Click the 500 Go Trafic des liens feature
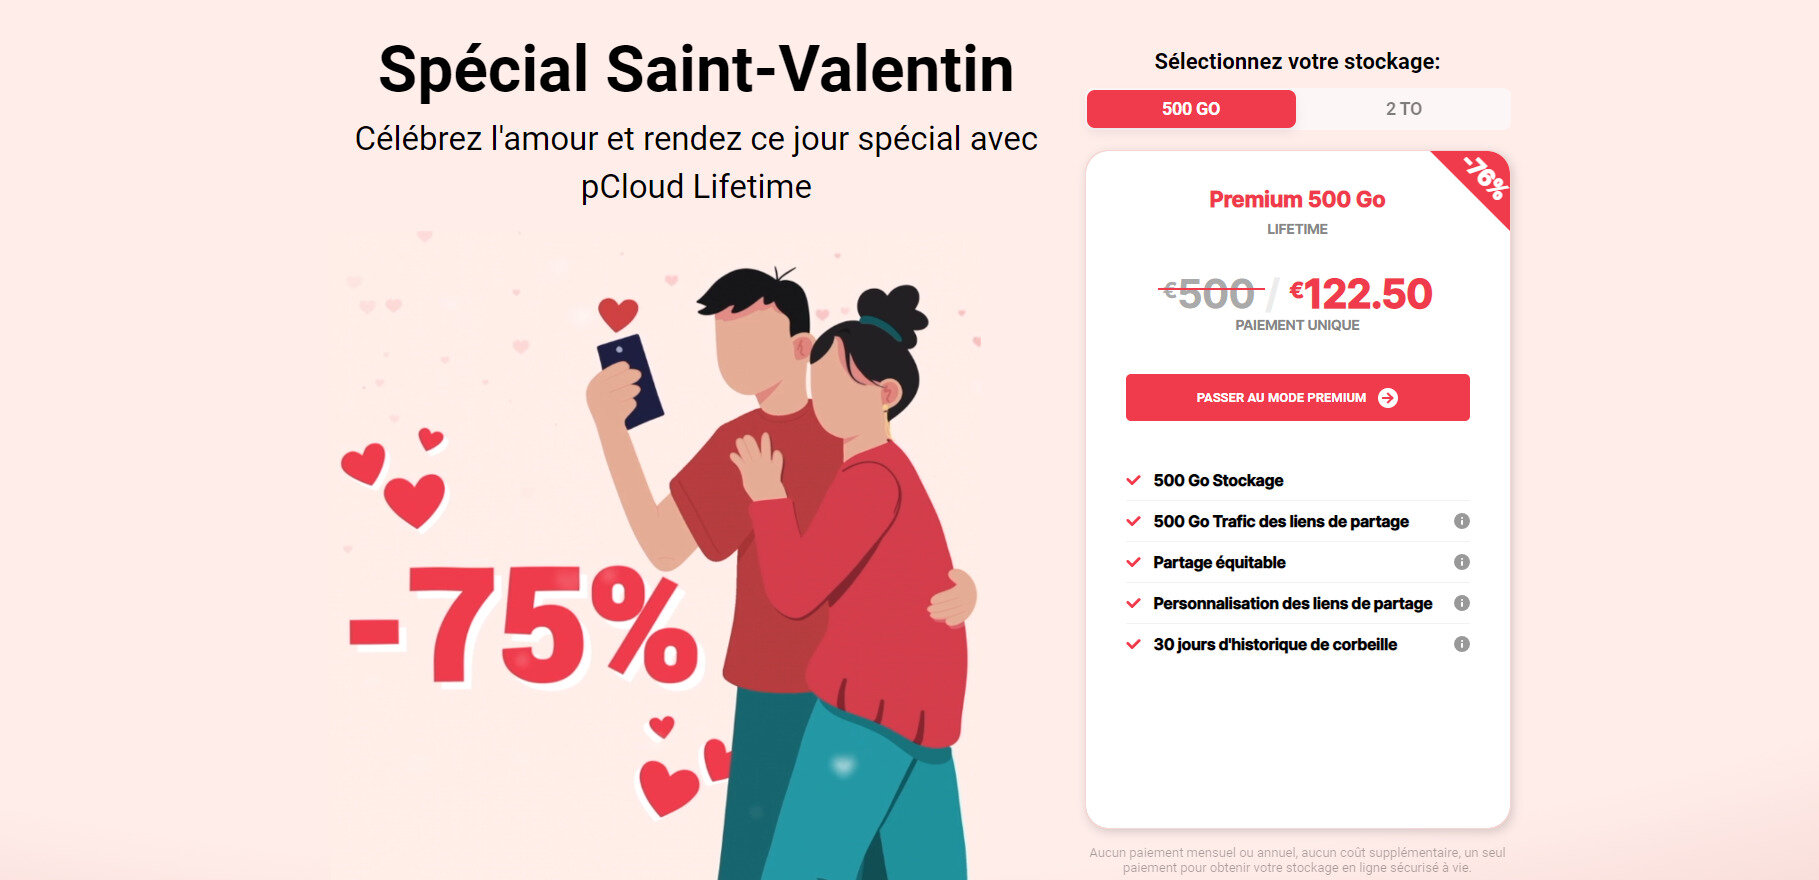This screenshot has width=1819, height=880. click(1281, 521)
